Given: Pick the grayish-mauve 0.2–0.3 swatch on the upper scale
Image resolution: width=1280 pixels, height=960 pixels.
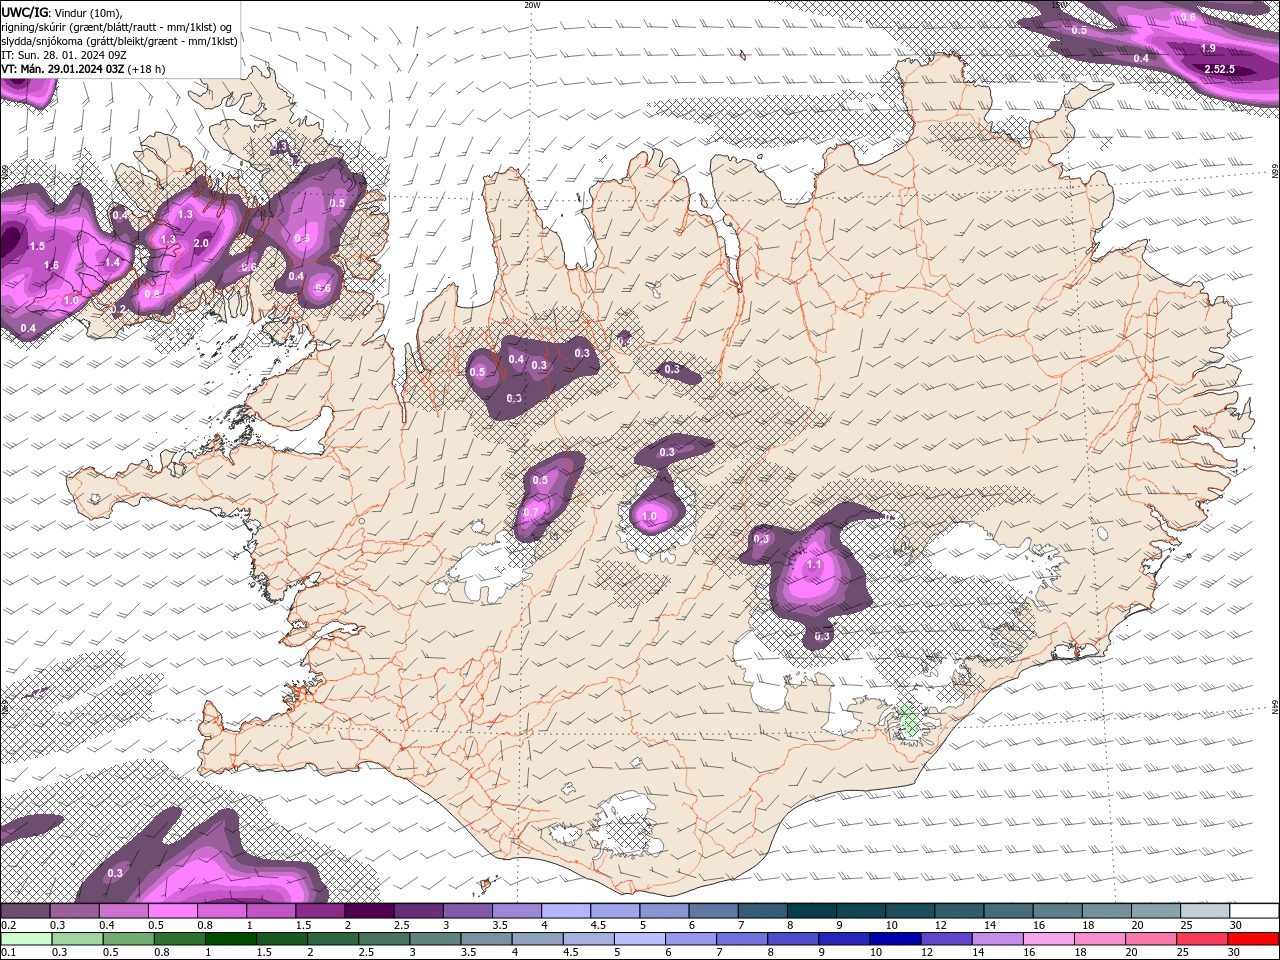Looking at the screenshot, I should pyautogui.click(x=25, y=911).
